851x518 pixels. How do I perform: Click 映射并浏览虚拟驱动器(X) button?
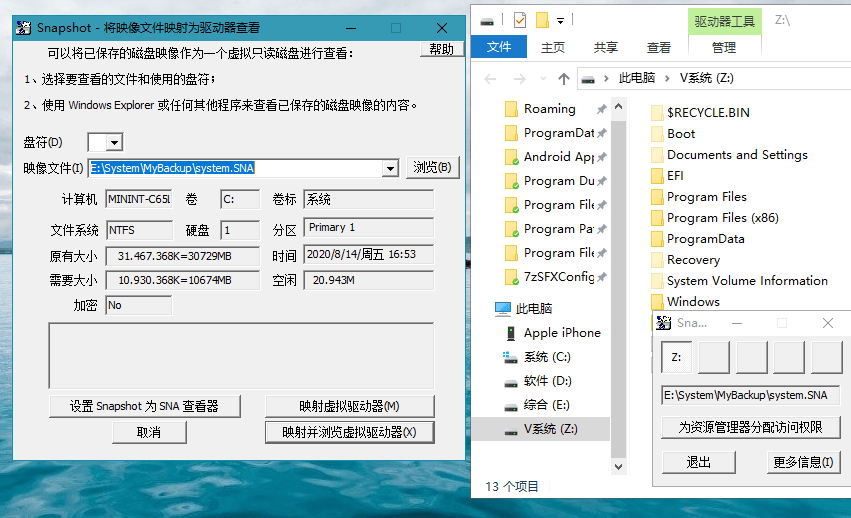point(349,432)
